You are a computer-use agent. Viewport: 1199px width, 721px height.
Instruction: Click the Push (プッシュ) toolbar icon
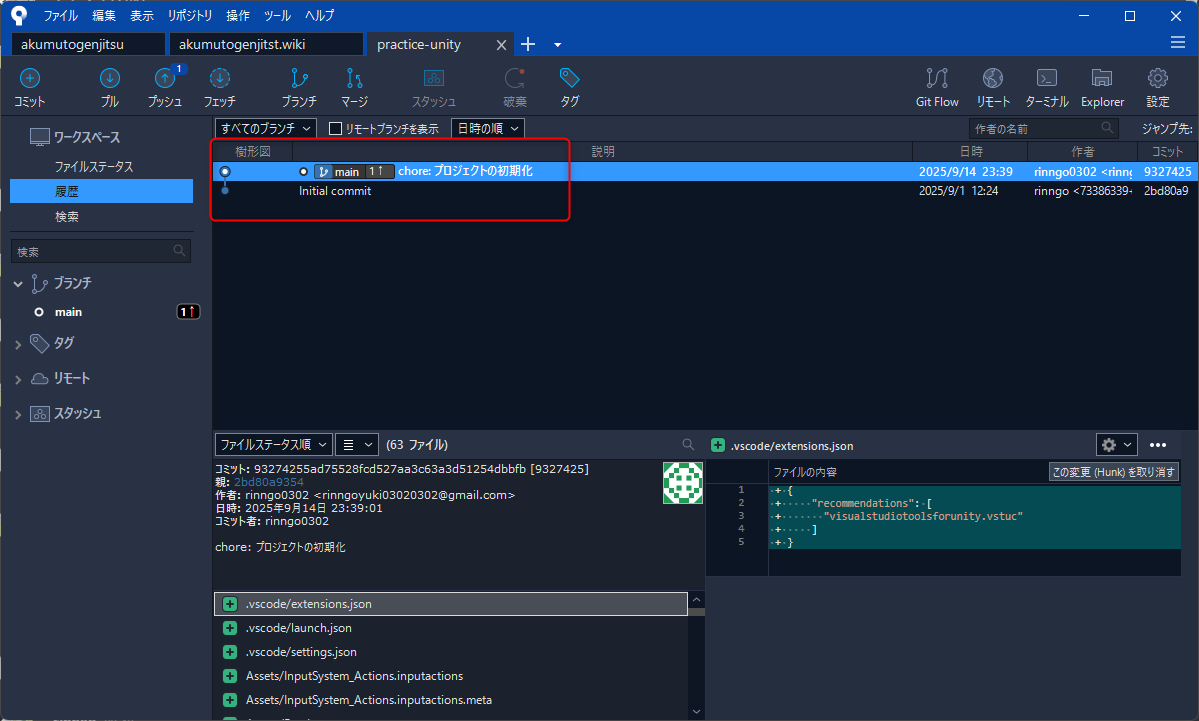pos(164,78)
